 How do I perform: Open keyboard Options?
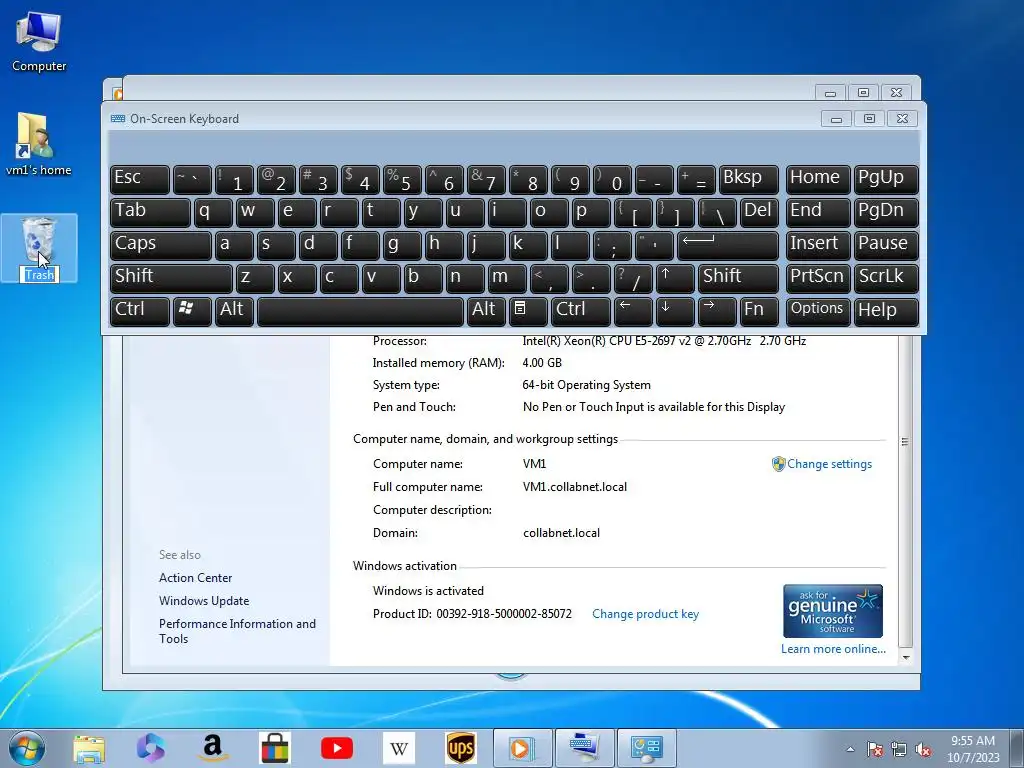[818, 311]
